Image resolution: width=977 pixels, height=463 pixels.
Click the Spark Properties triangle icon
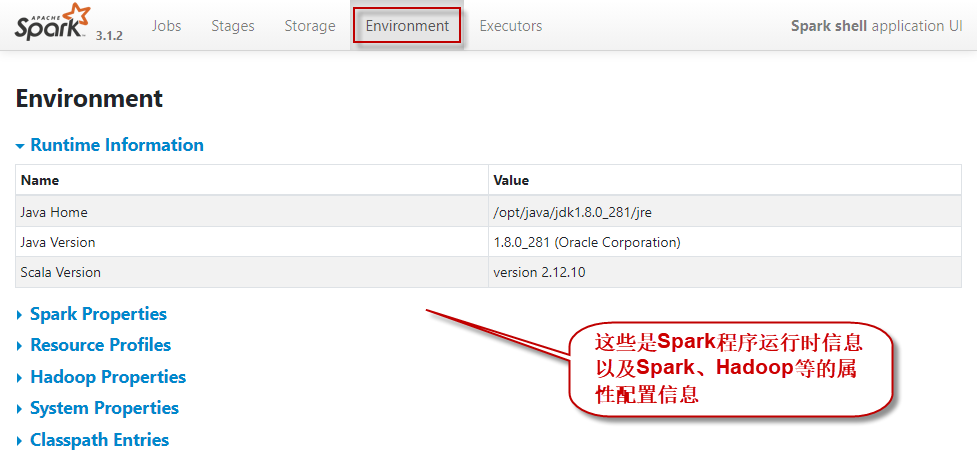pyautogui.click(x=20, y=315)
